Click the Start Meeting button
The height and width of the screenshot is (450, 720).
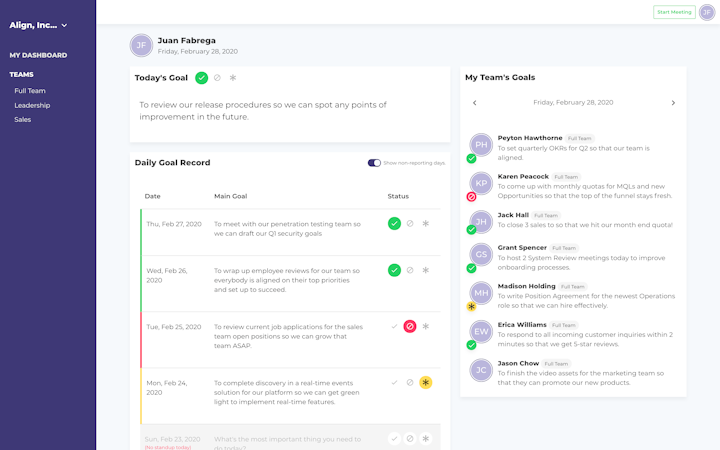point(674,12)
